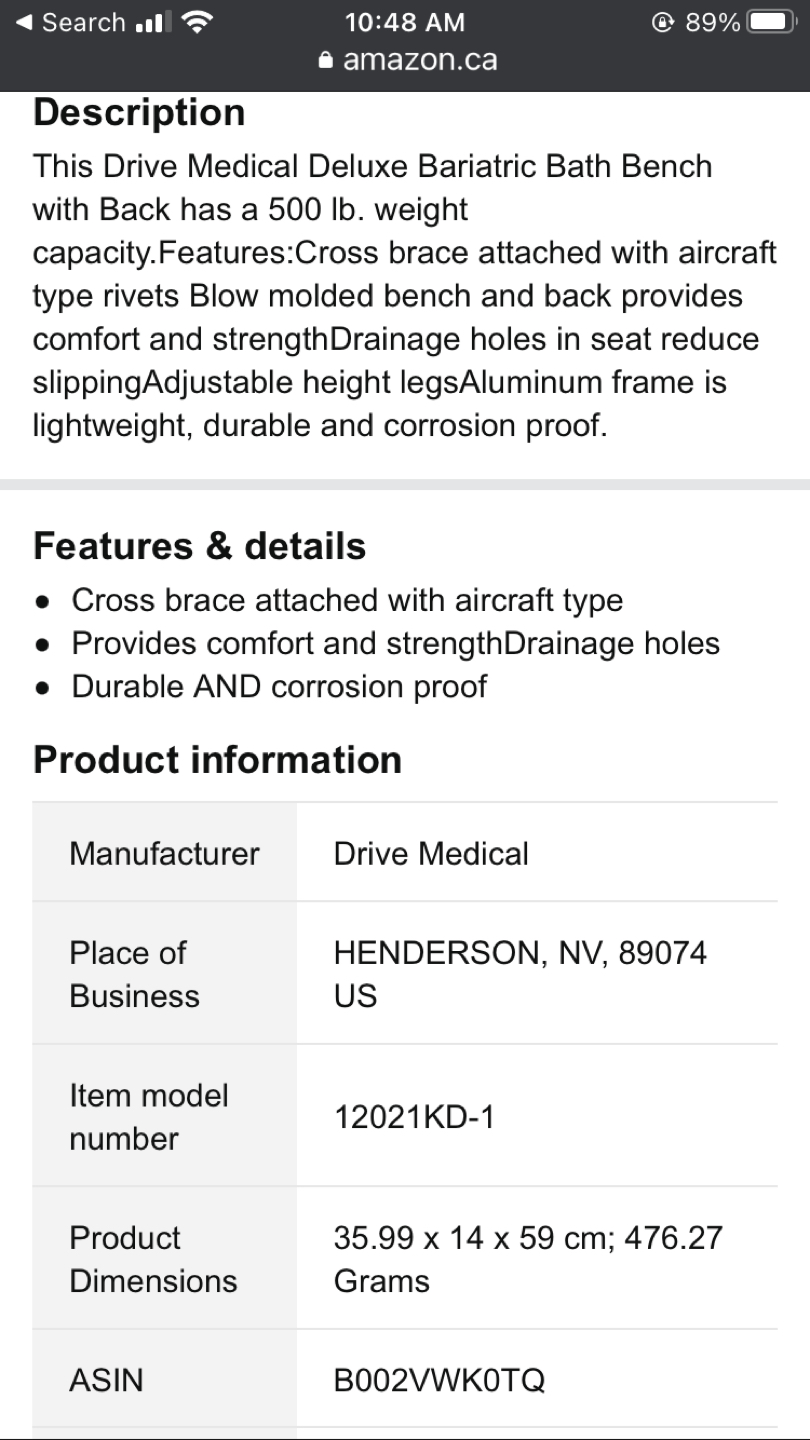Tap the padlock icon beside amazon.ca
Image resolution: width=810 pixels, height=1440 pixels.
pos(328,59)
